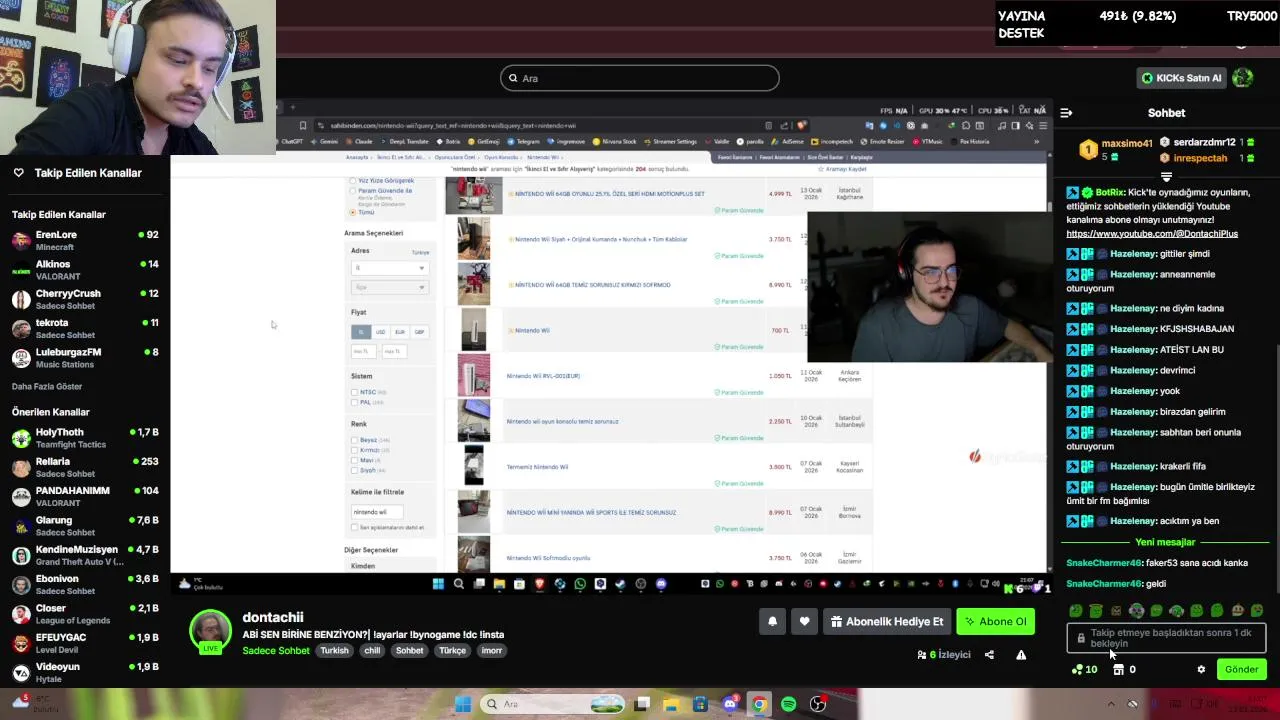1280x720 pixels.
Task: Select EUR currency tab under Fiyat
Action: pos(400,332)
